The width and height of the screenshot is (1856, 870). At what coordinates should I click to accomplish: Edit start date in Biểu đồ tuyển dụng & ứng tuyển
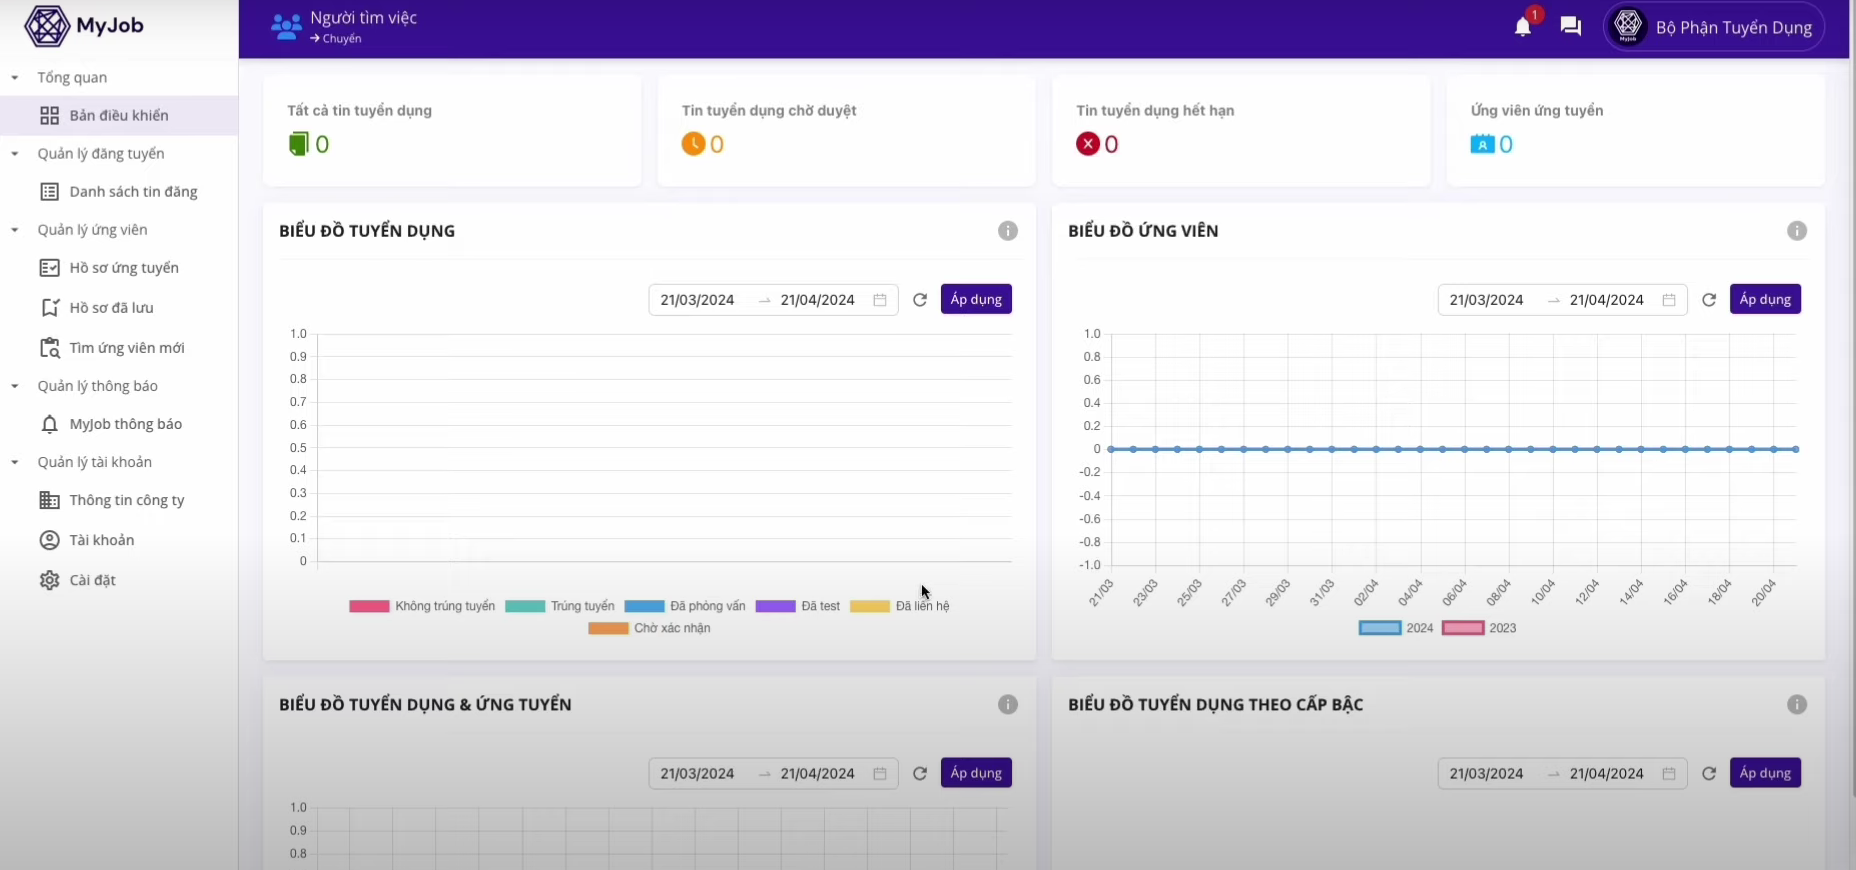click(698, 774)
